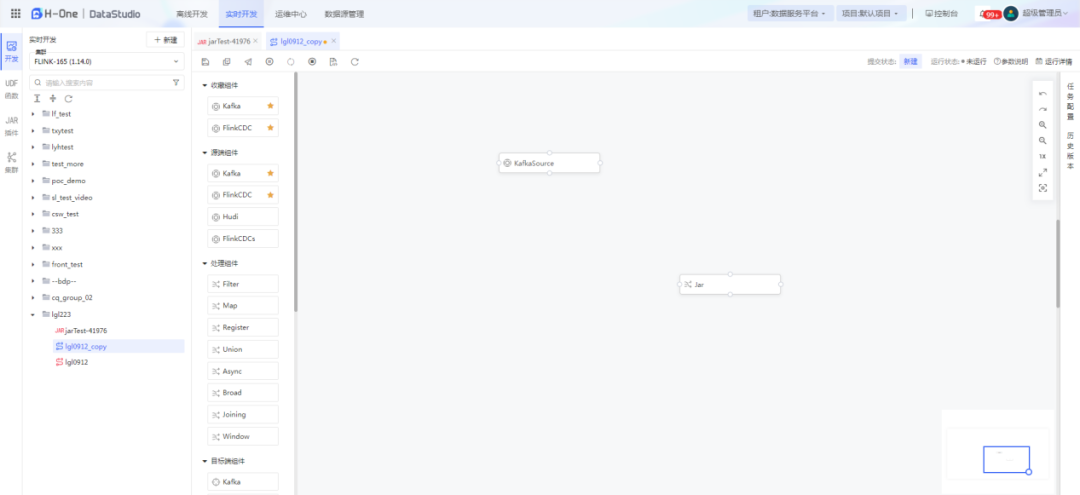Screen dimensions: 1080x495
Task: Click the undo arrow on the canvas toolbar
Action: pos(1043,94)
